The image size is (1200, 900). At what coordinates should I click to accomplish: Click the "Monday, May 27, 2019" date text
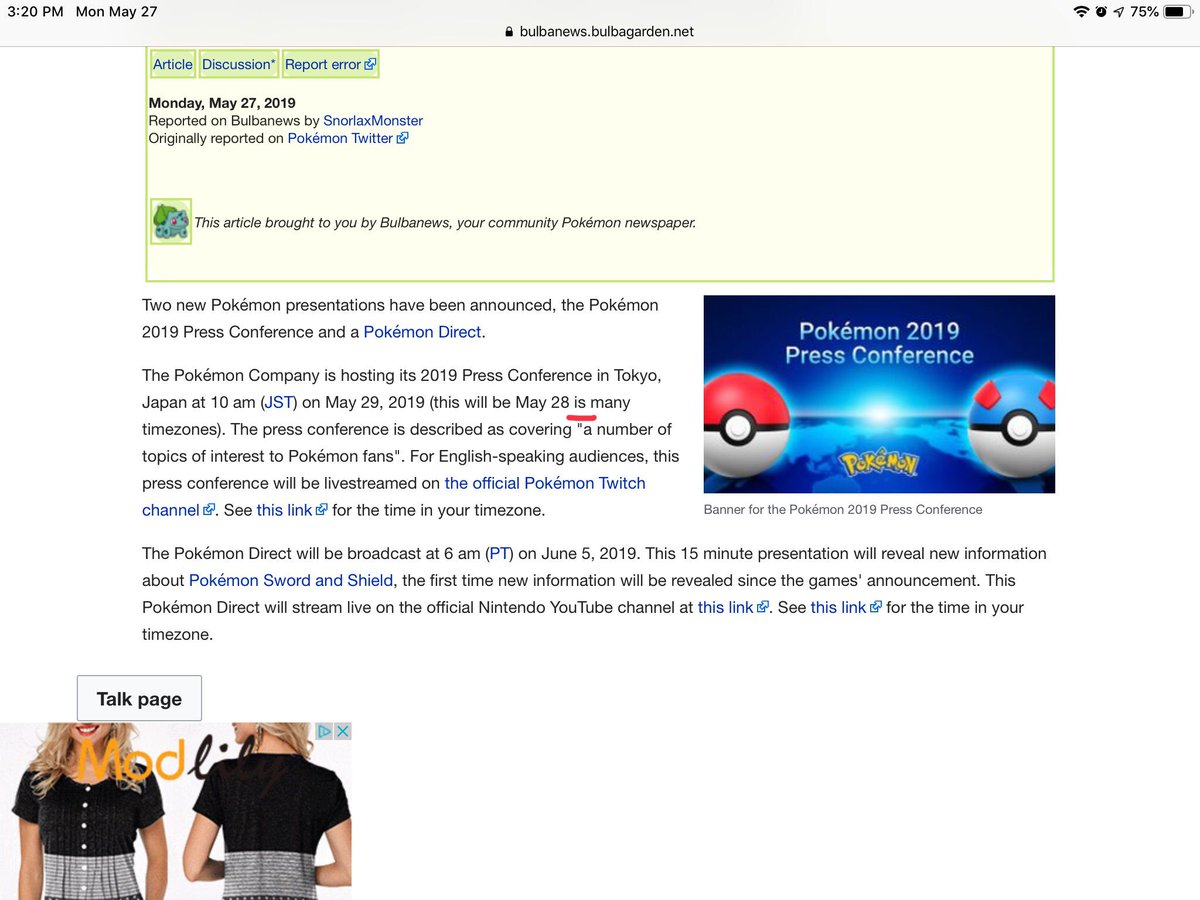222,103
